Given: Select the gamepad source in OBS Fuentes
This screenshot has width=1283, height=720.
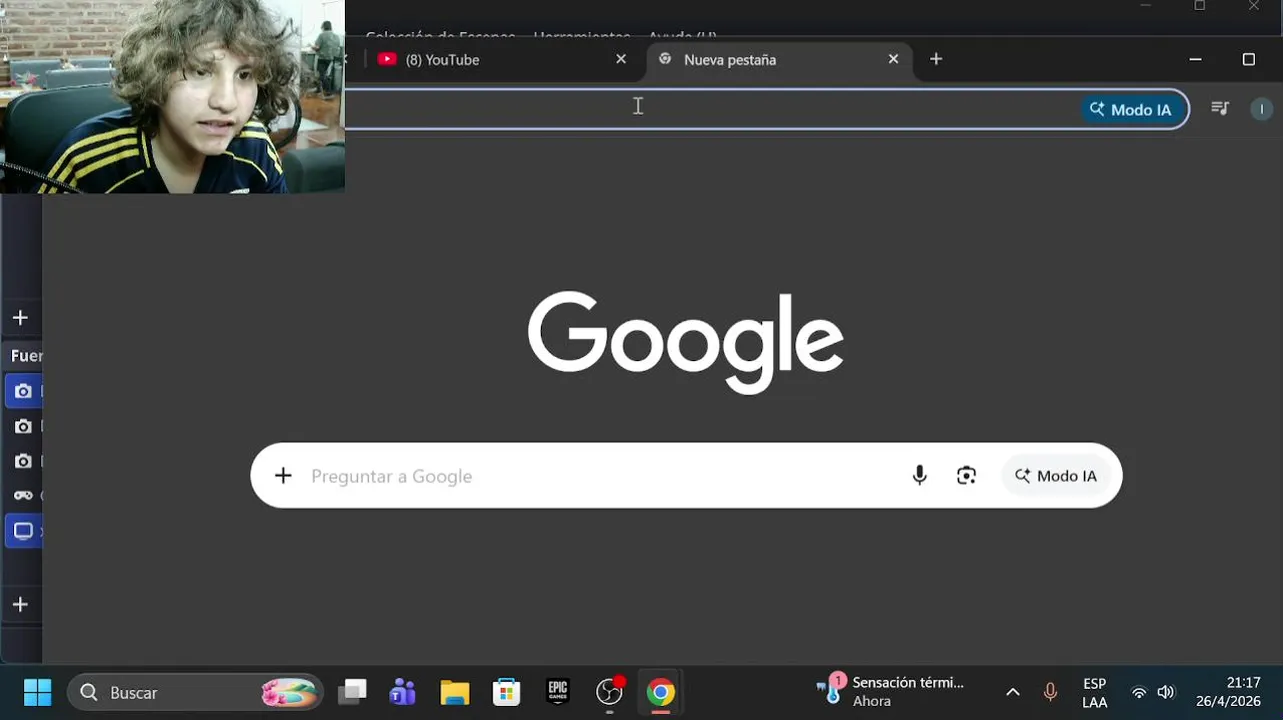Looking at the screenshot, I should [x=23, y=495].
